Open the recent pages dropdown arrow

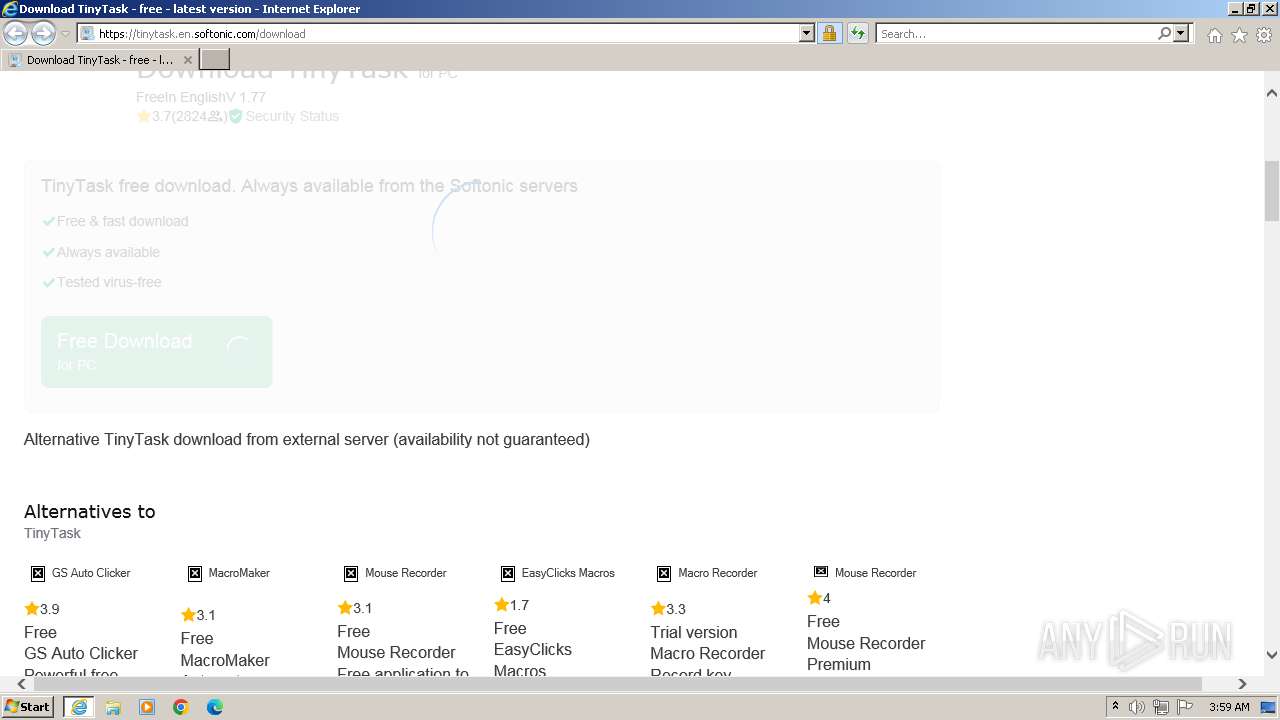pos(65,34)
